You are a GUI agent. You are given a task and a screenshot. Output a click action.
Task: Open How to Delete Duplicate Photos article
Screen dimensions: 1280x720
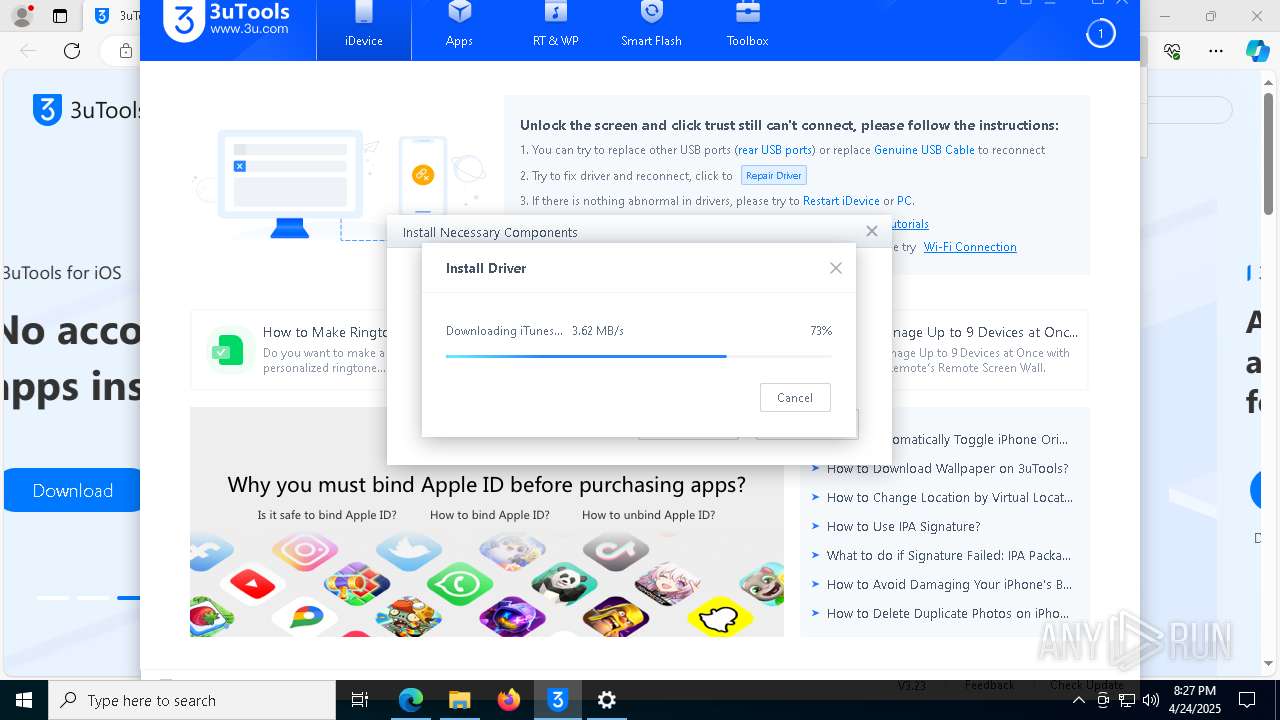(x=947, y=613)
